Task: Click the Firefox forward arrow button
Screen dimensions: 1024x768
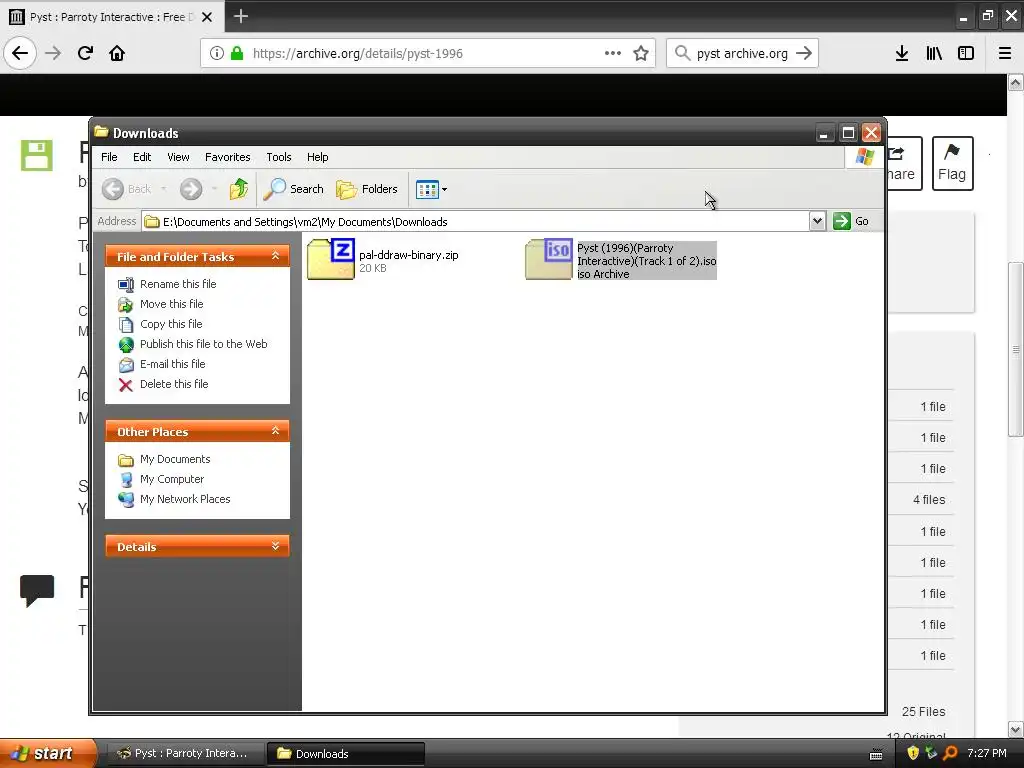Action: 53,53
